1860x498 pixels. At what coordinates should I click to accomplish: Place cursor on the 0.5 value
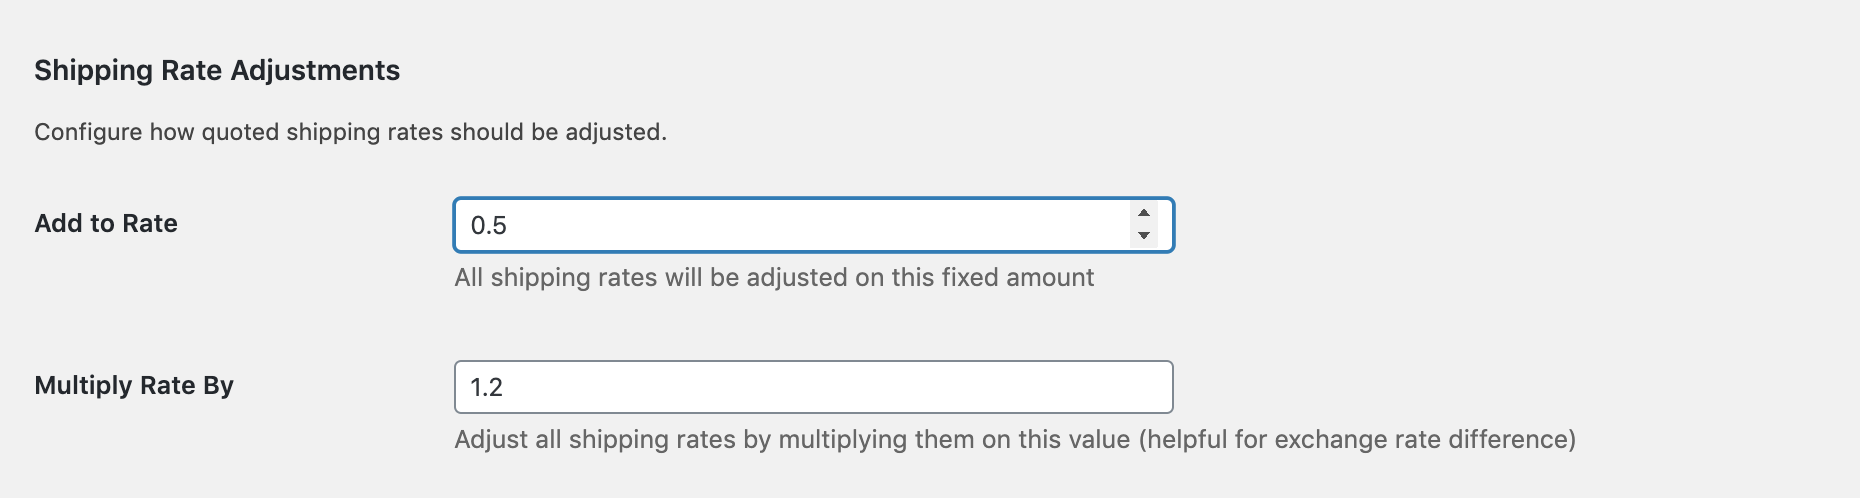click(489, 226)
